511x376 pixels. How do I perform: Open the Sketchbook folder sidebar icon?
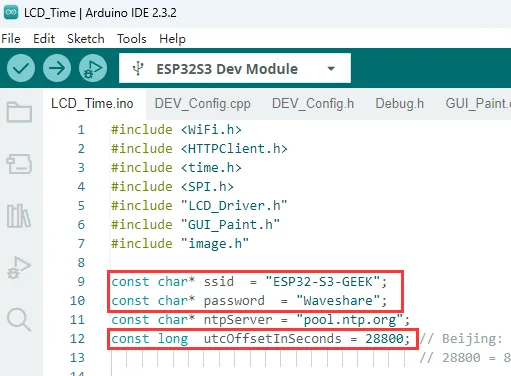[x=19, y=112]
